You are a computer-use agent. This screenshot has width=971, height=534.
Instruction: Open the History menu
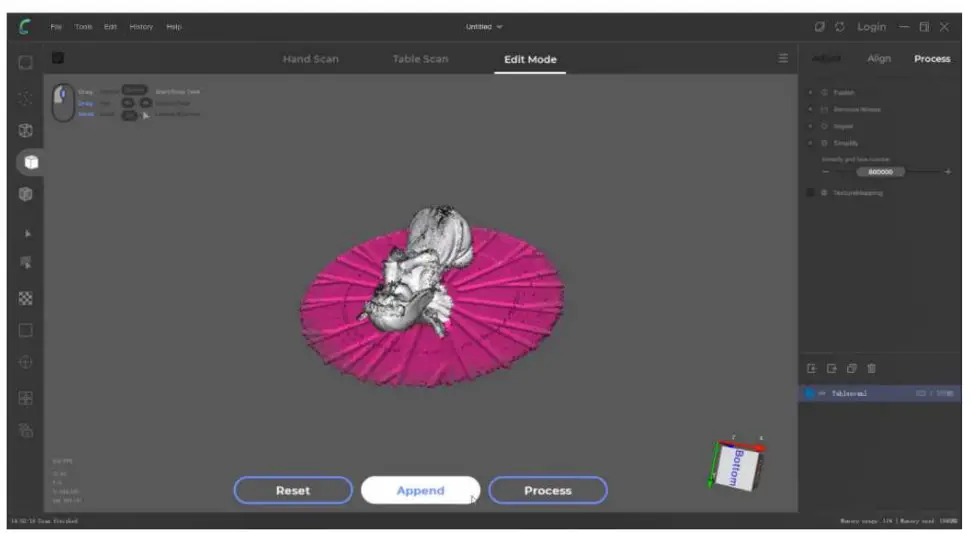click(x=141, y=27)
